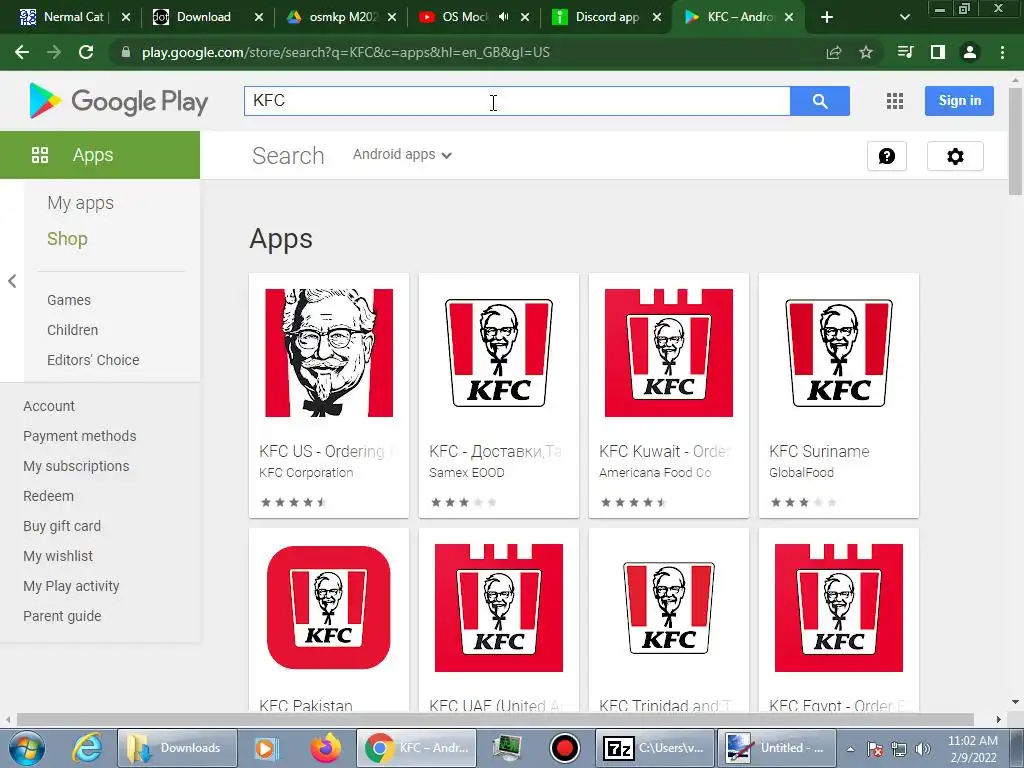Viewport: 1024px width, 768px height.
Task: Open the Parent guide link
Action: [x=62, y=616]
